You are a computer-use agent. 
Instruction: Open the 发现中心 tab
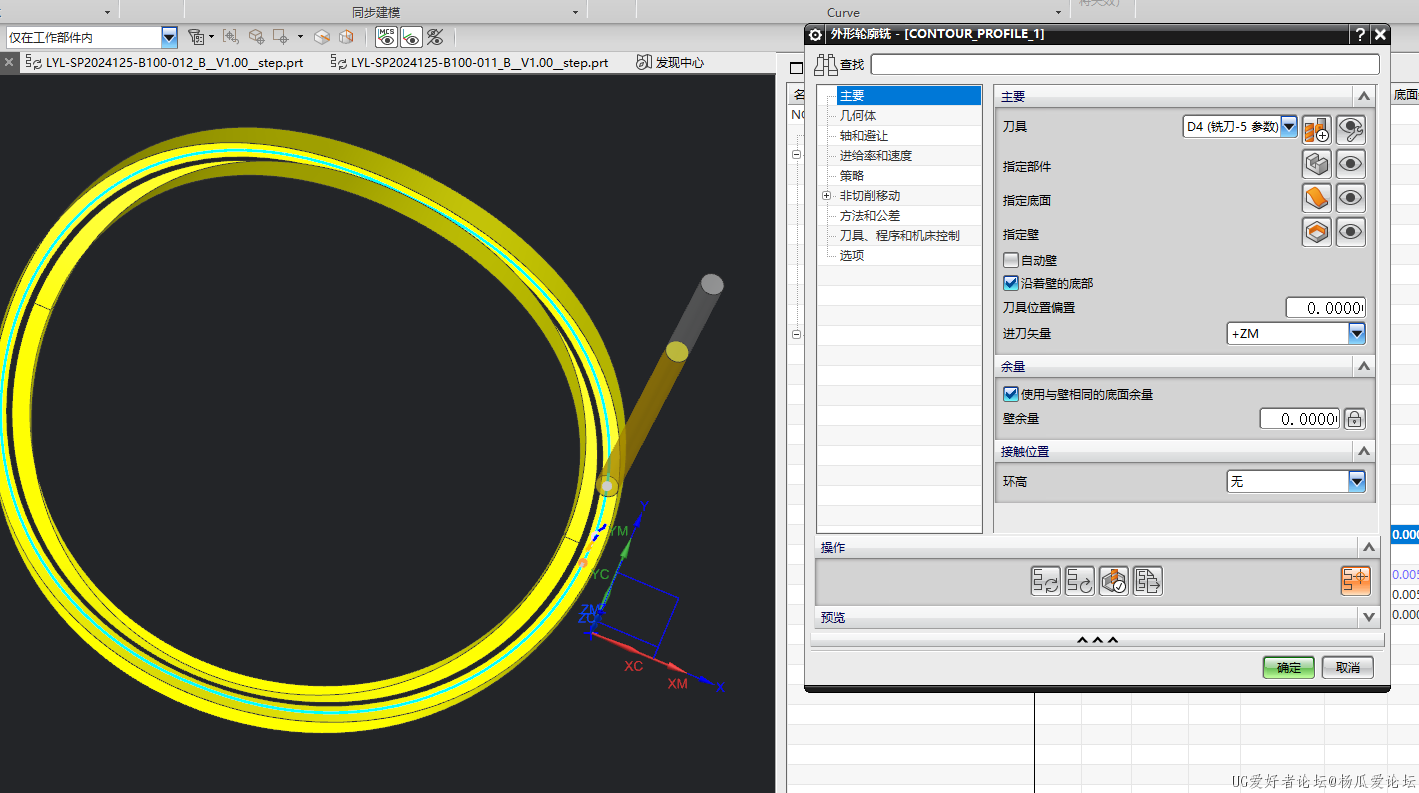(670, 62)
